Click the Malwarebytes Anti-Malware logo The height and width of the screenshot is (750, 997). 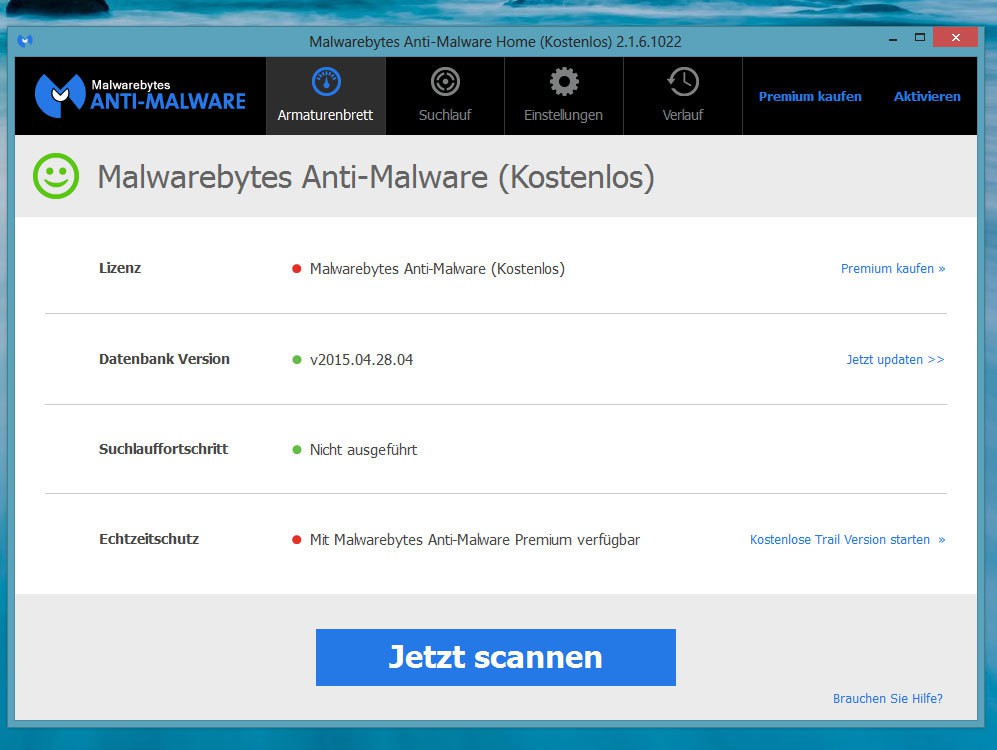tap(141, 96)
